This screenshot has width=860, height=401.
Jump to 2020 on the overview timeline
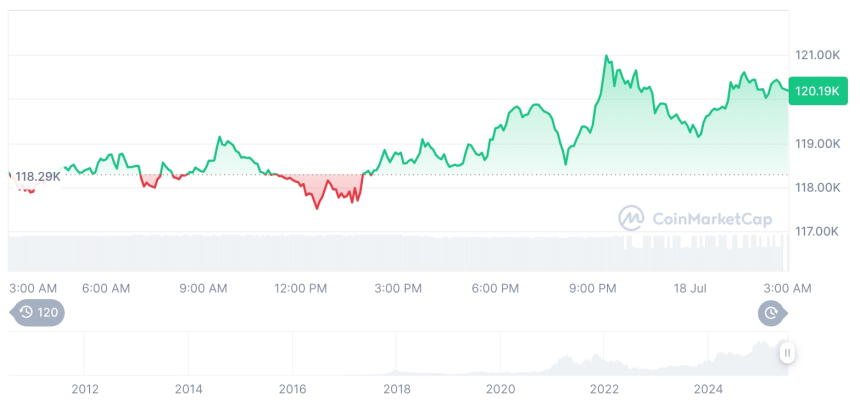(500, 388)
